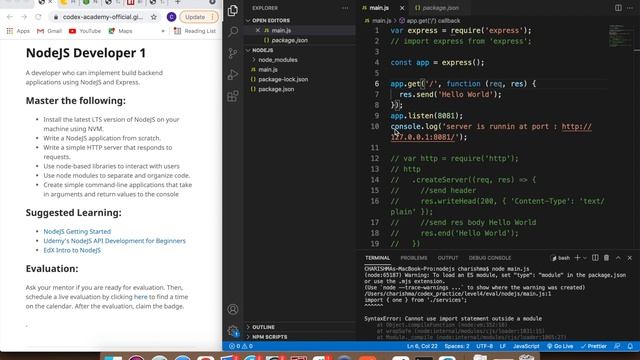
Task: Open Source Control view in activity bar
Action: pyautogui.click(x=233, y=53)
